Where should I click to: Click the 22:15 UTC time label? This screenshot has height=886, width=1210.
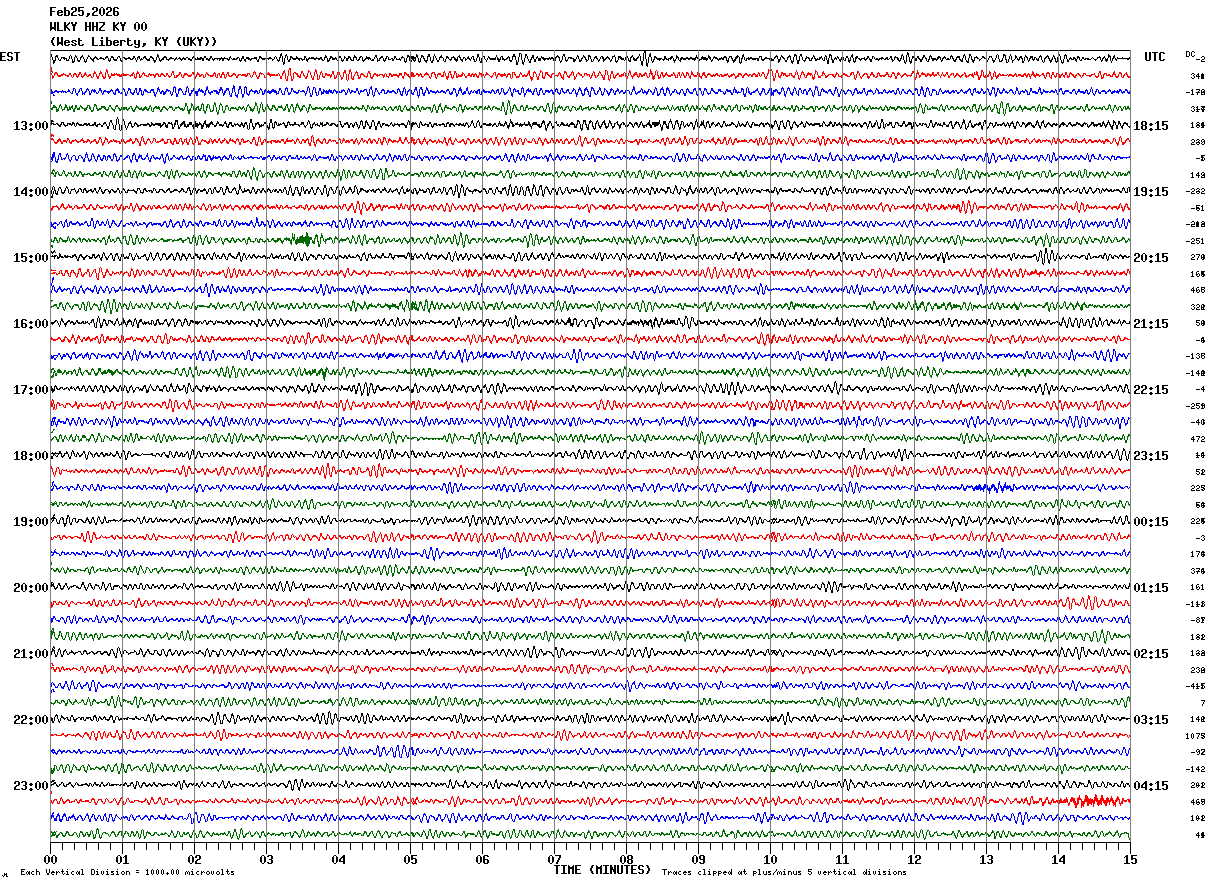(1151, 390)
